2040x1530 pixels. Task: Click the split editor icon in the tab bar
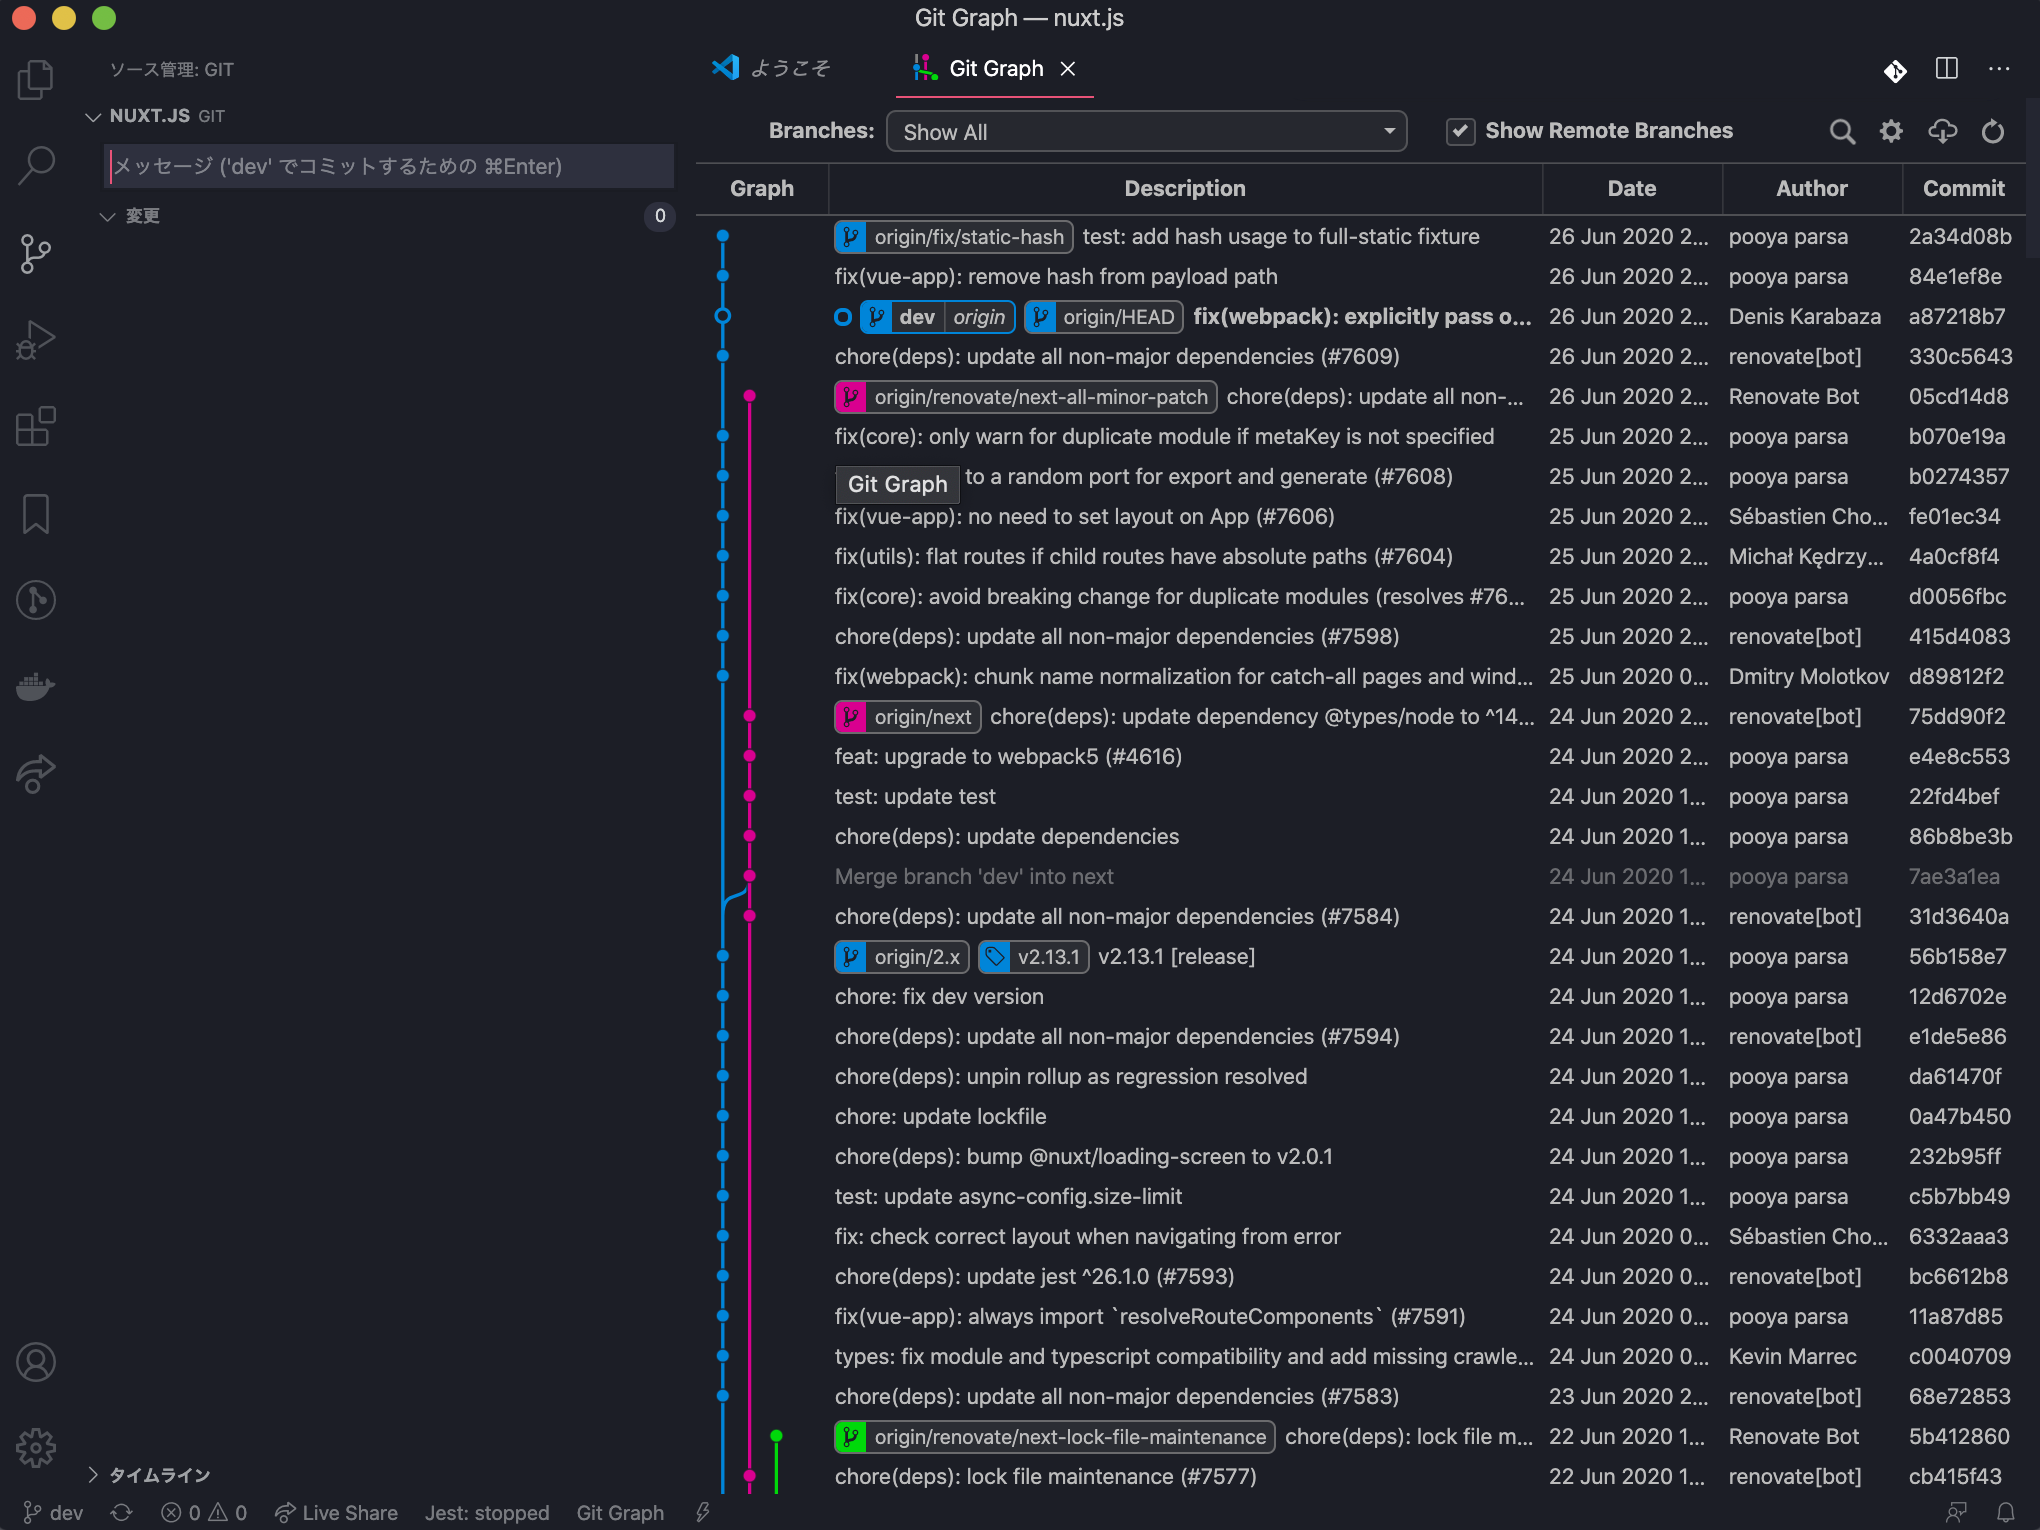point(1946,68)
